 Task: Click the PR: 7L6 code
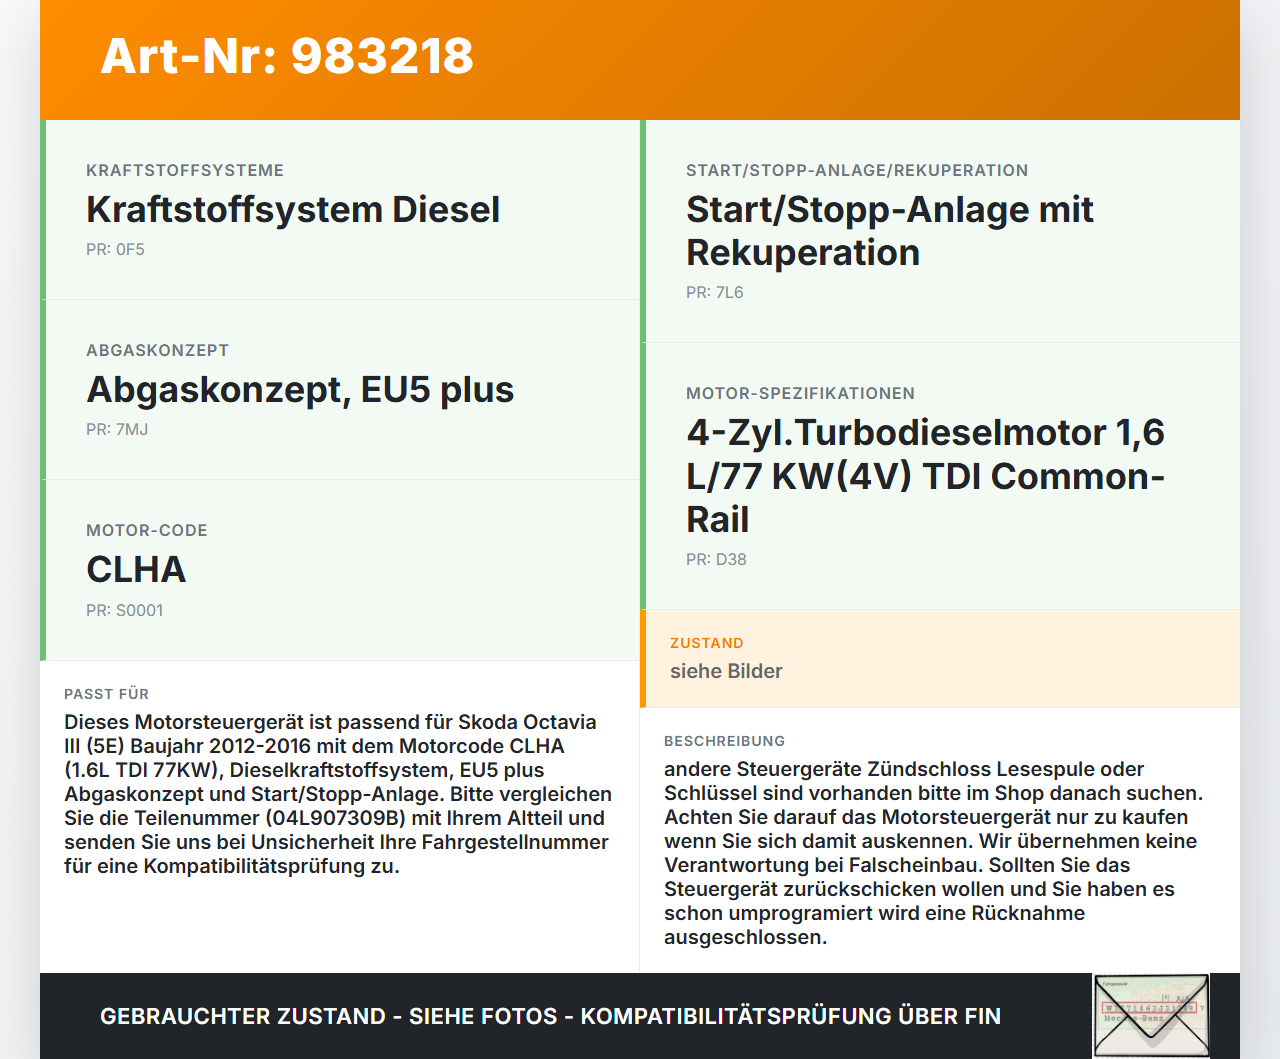tap(714, 292)
